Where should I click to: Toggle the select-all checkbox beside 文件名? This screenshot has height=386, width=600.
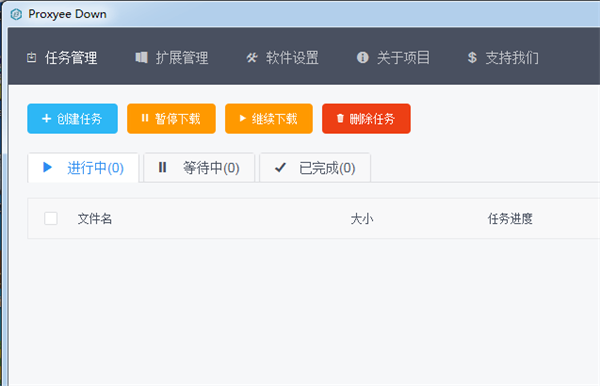[51, 218]
